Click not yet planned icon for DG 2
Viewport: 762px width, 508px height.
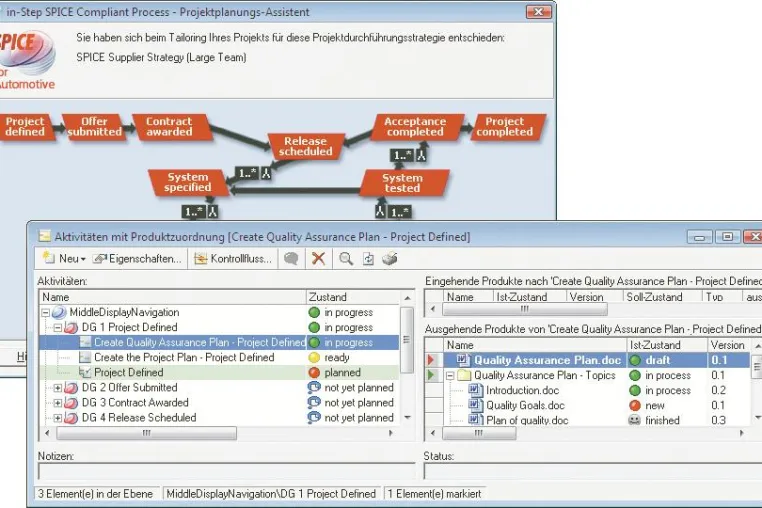[x=314, y=387]
